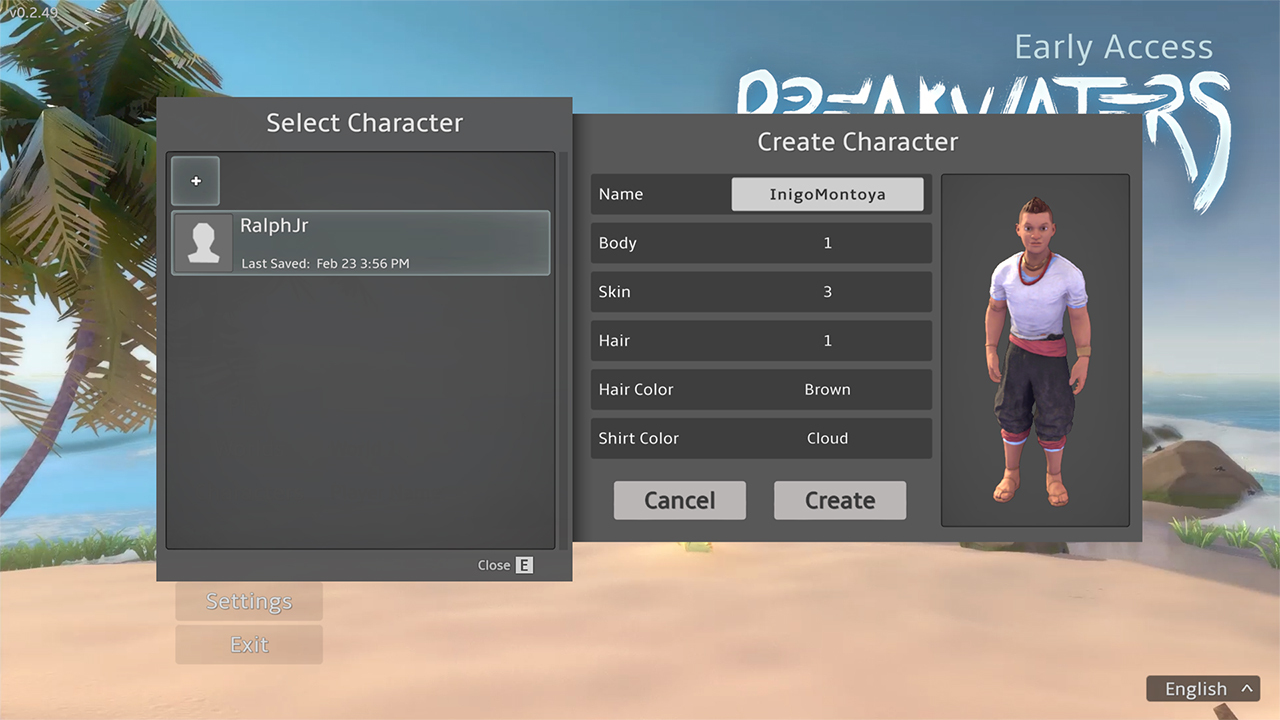Change the Shirt Color from Cloud
Viewport: 1280px width, 720px height.
(827, 438)
